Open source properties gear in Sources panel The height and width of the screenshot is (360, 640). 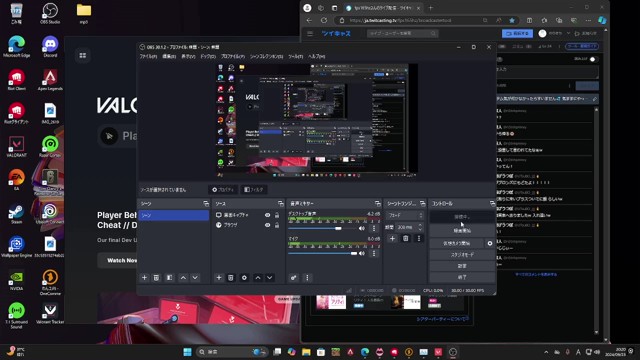(244, 278)
